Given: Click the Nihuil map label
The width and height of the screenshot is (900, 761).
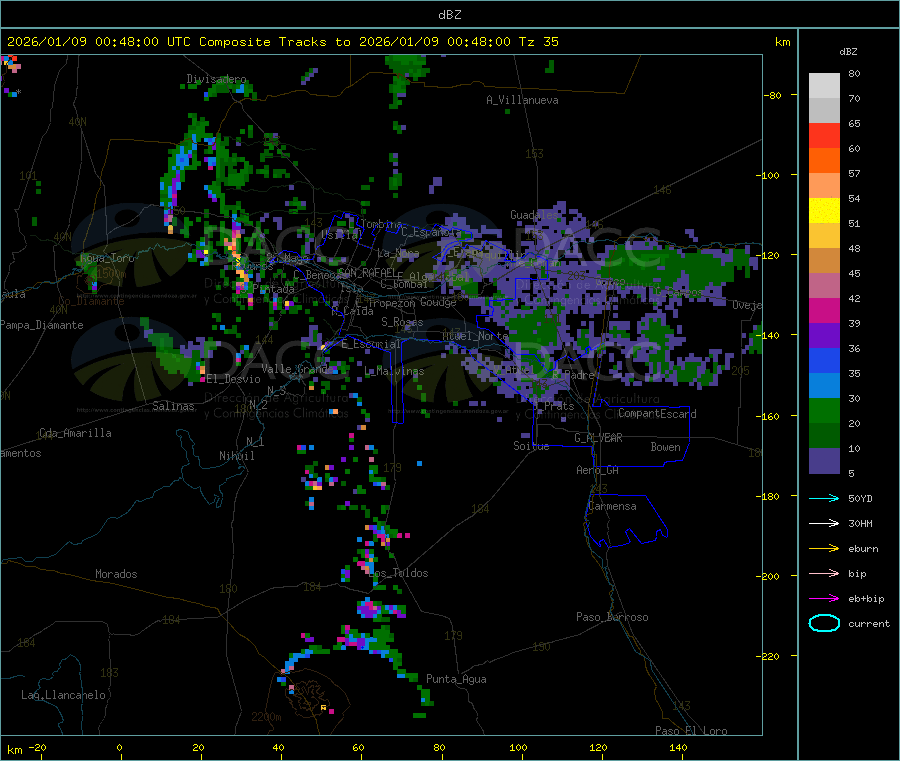Looking at the screenshot, I should click(236, 456).
